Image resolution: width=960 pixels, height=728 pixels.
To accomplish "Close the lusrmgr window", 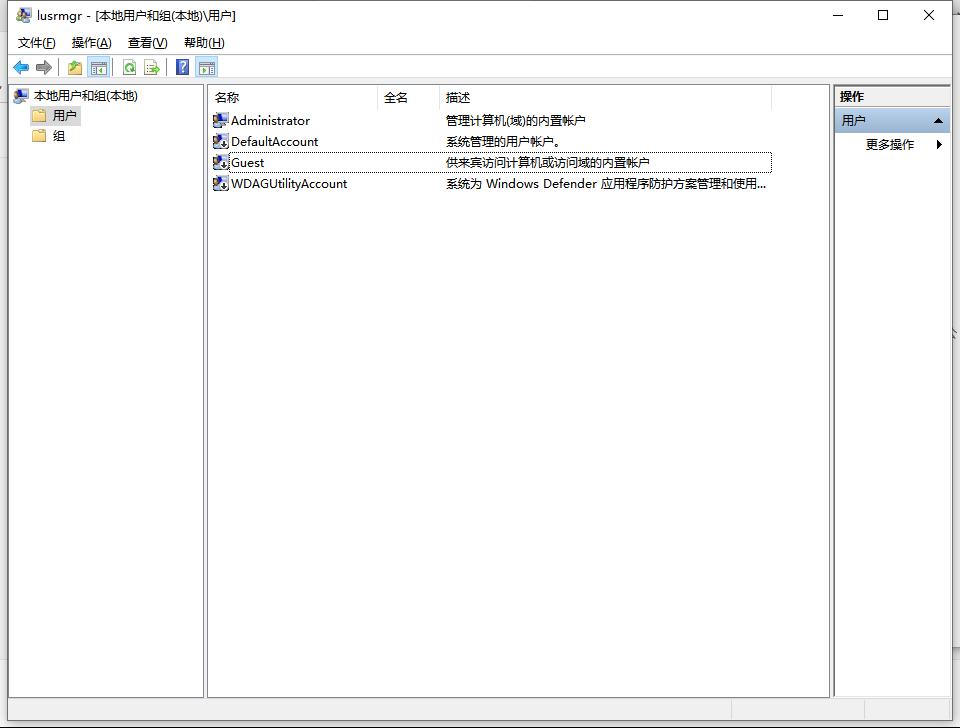I will coord(929,15).
